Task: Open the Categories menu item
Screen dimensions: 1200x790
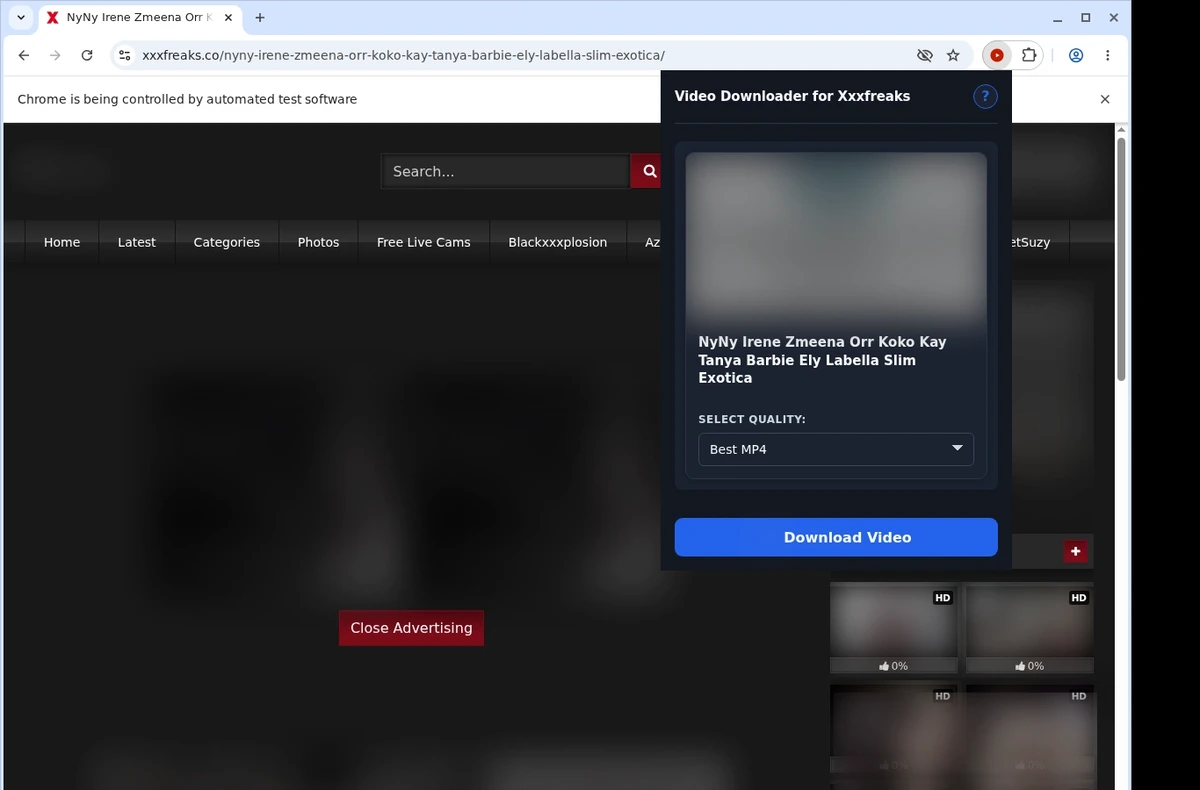Action: pos(227,242)
